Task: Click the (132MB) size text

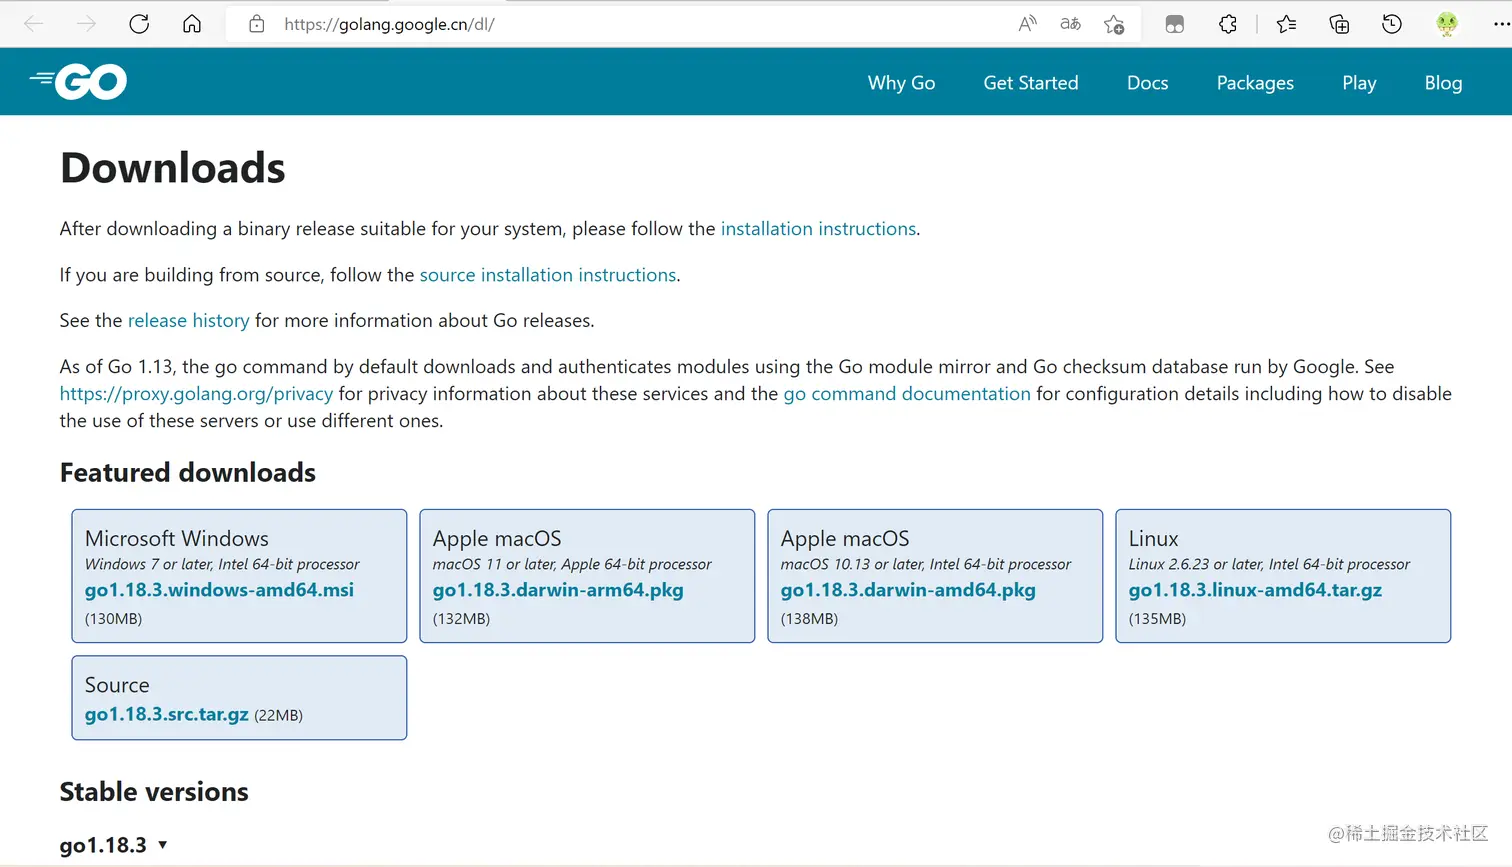Action: (x=461, y=619)
